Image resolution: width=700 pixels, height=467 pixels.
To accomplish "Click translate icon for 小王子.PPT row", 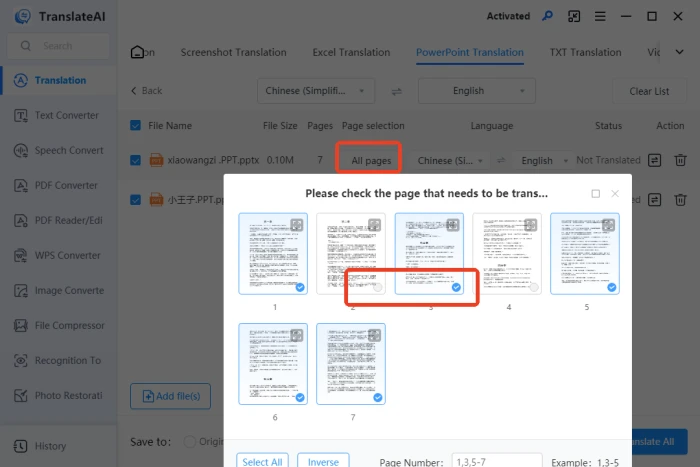I will [x=654, y=200].
